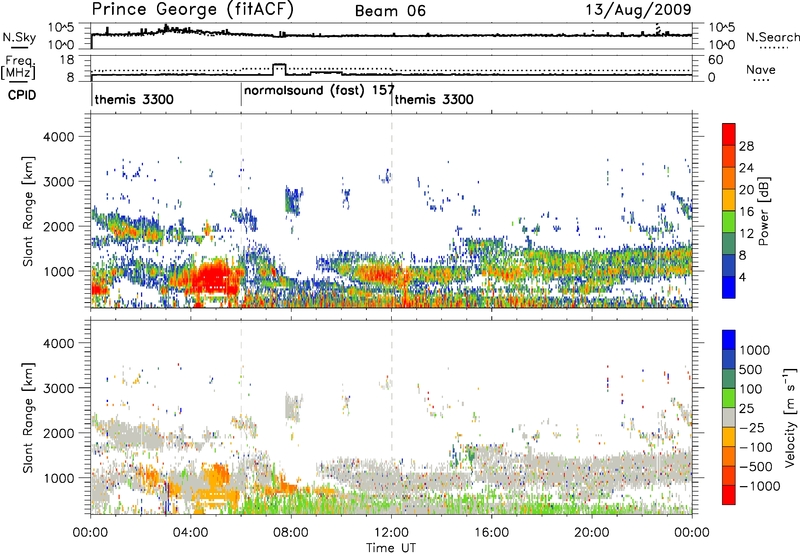Select the '4' Power colorbar label
This screenshot has height=554, width=800.
[742, 277]
